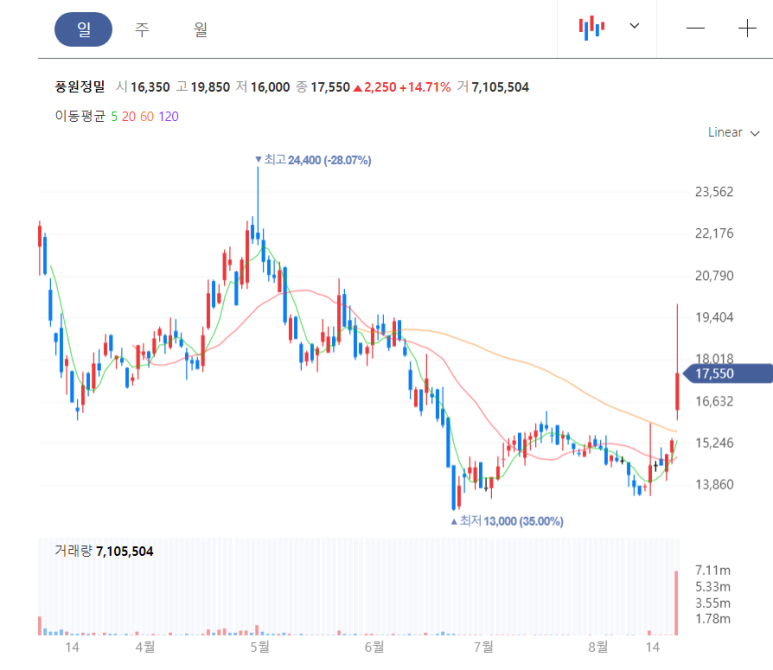Click the 최고 24,400 high marker
This screenshot has width=773, height=670.
(313, 160)
